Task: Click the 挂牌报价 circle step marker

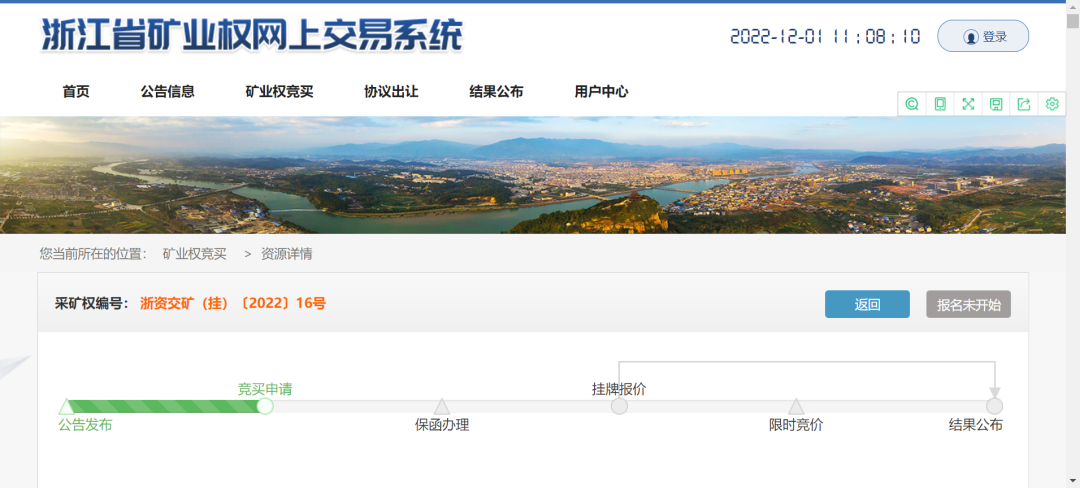Action: [619, 406]
